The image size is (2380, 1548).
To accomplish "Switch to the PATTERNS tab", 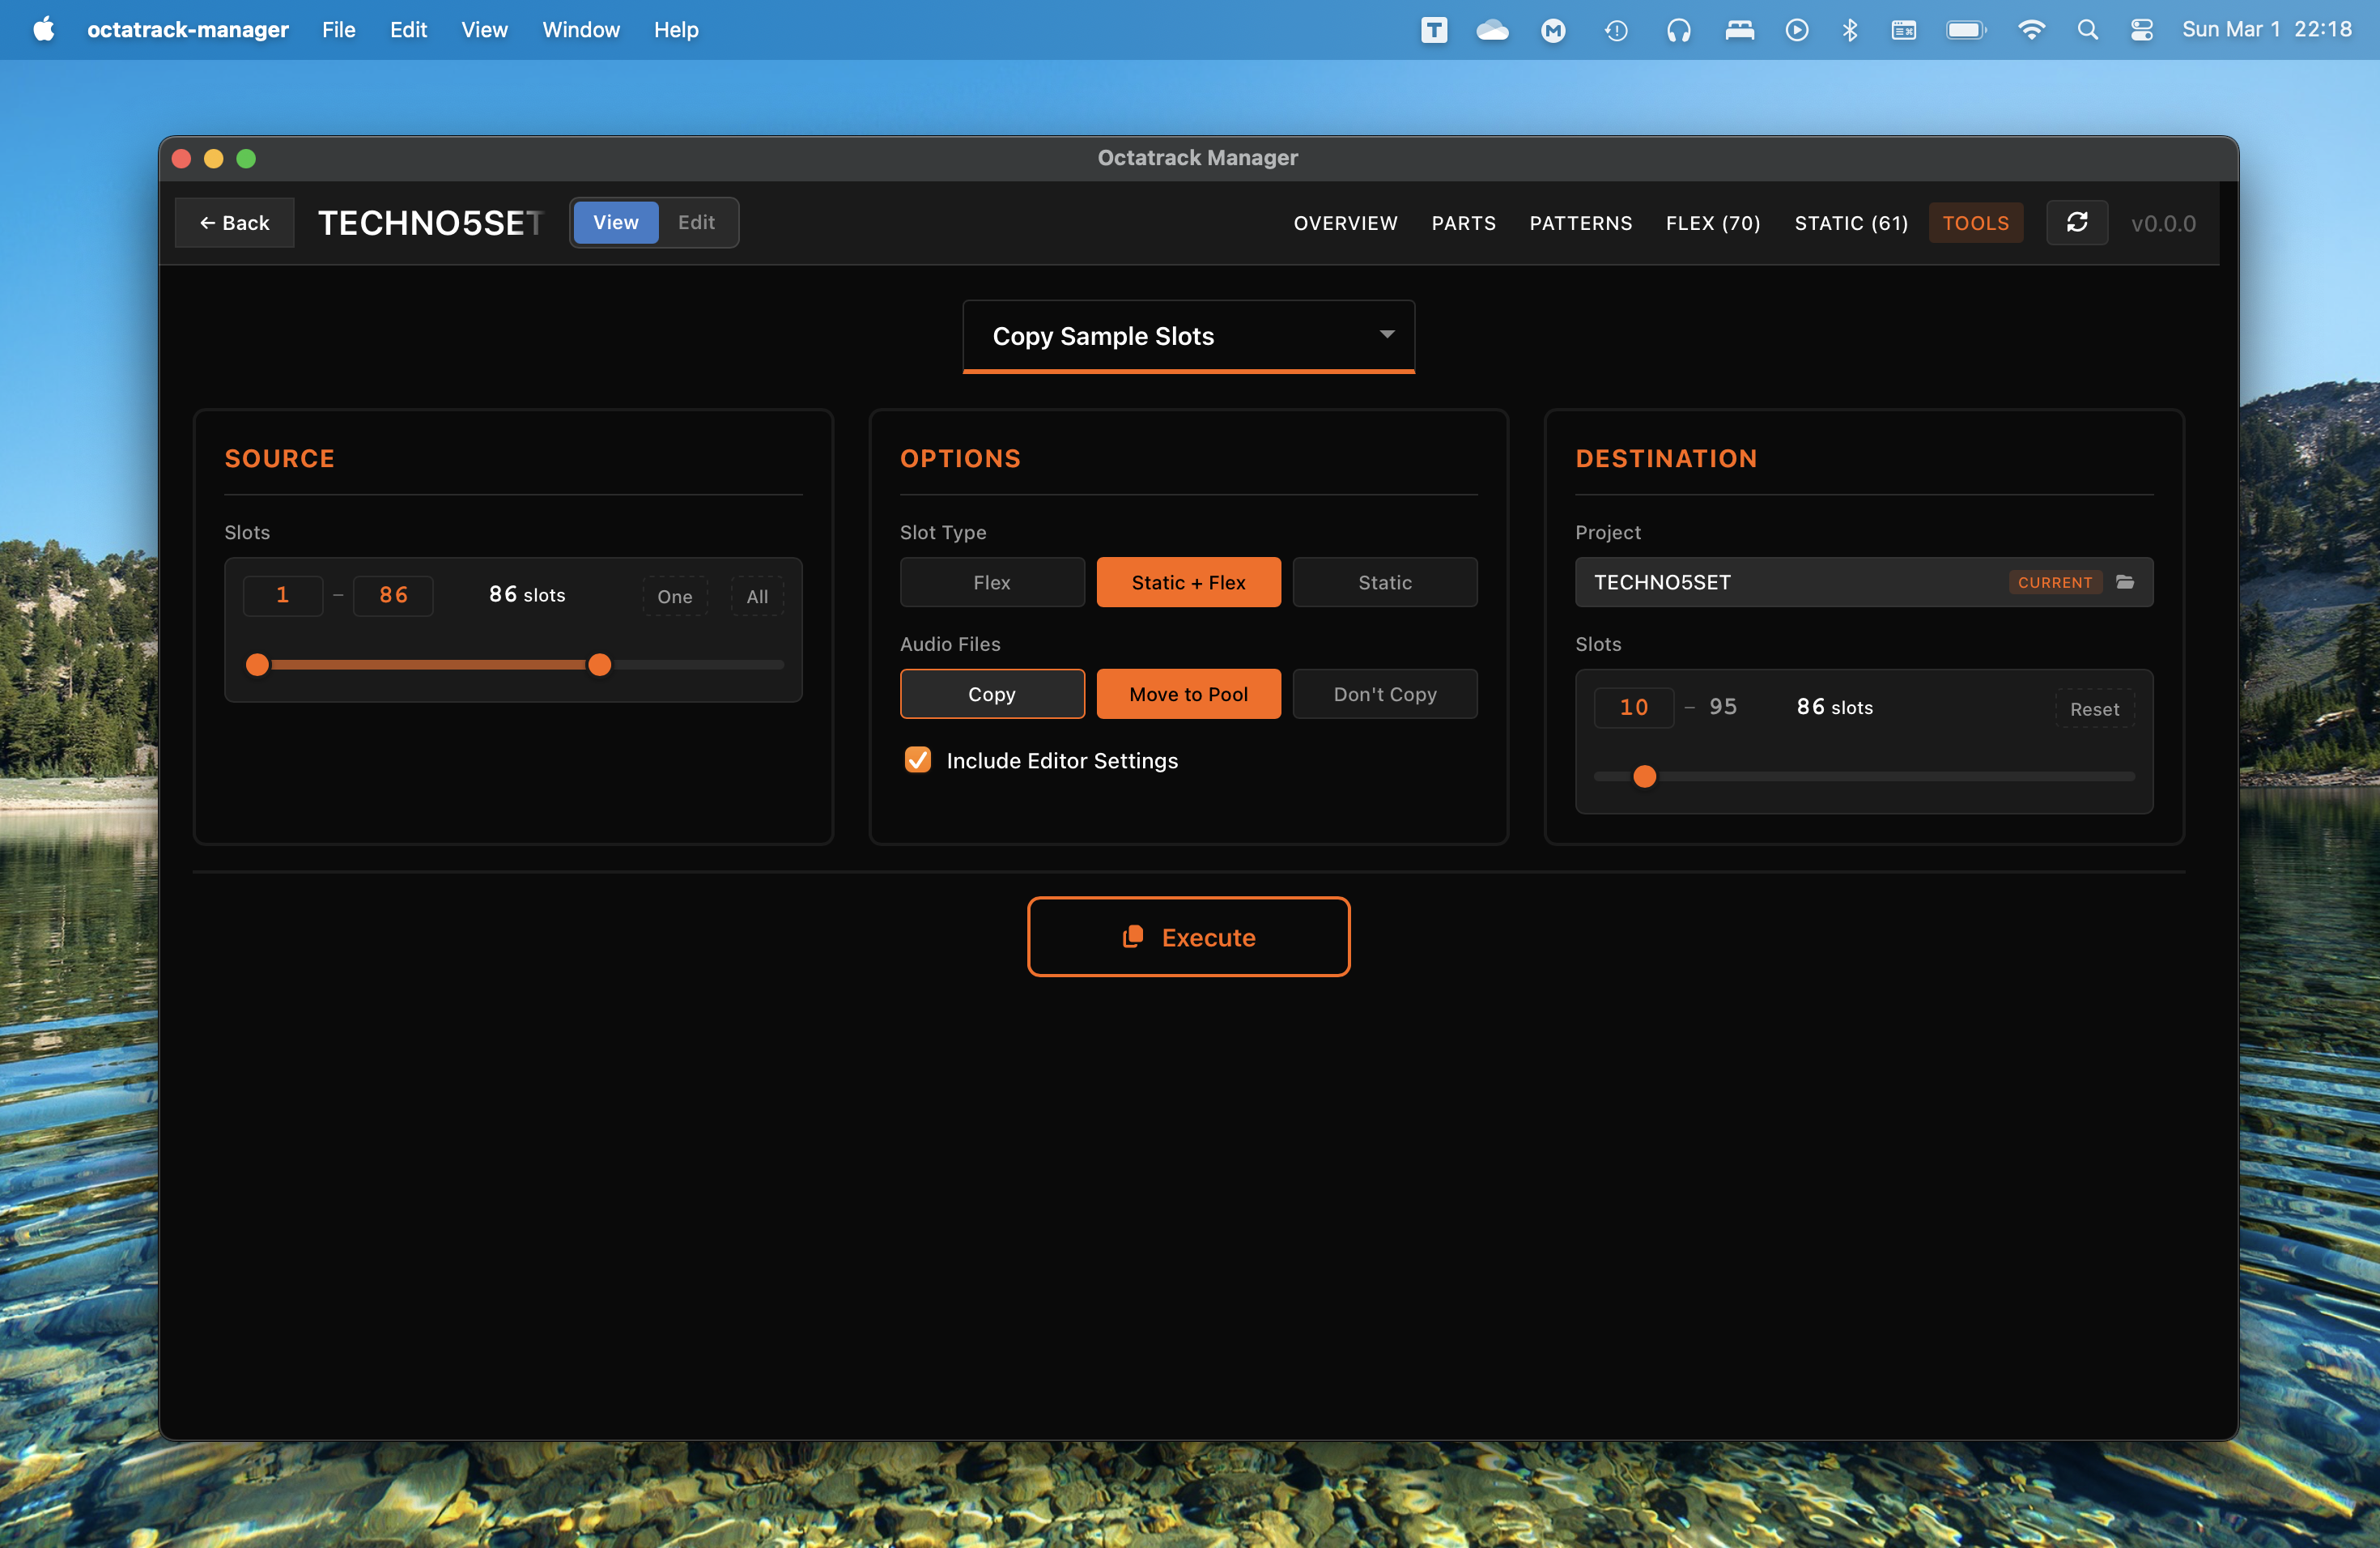I will pyautogui.click(x=1580, y=223).
